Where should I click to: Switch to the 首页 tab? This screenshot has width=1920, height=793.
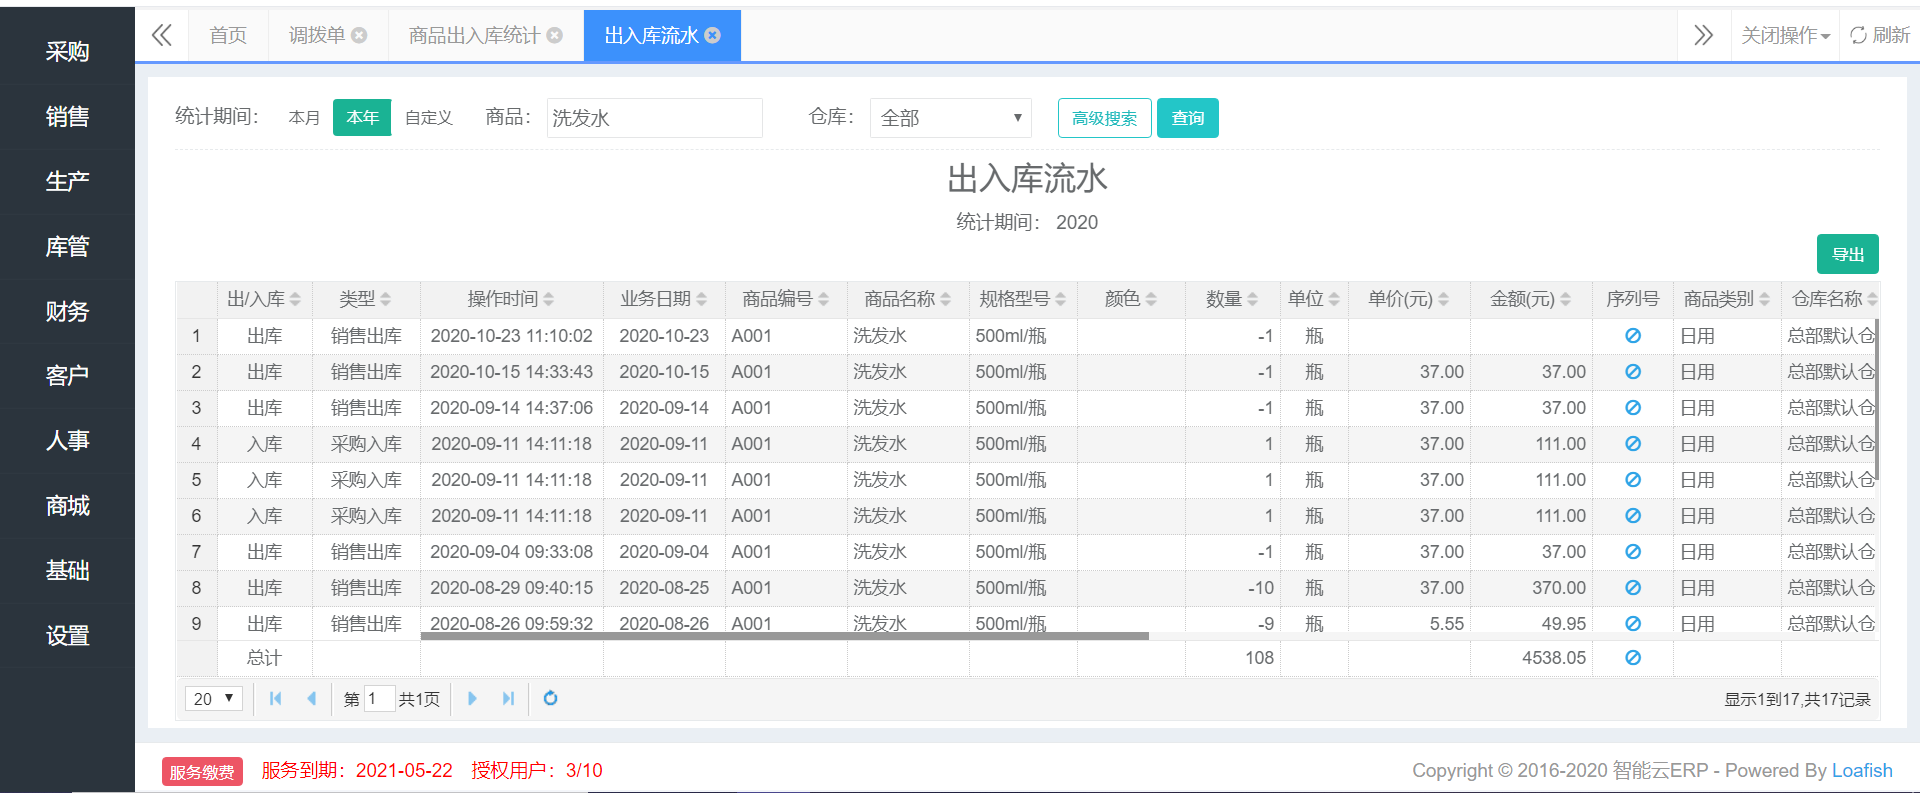pyautogui.click(x=228, y=35)
